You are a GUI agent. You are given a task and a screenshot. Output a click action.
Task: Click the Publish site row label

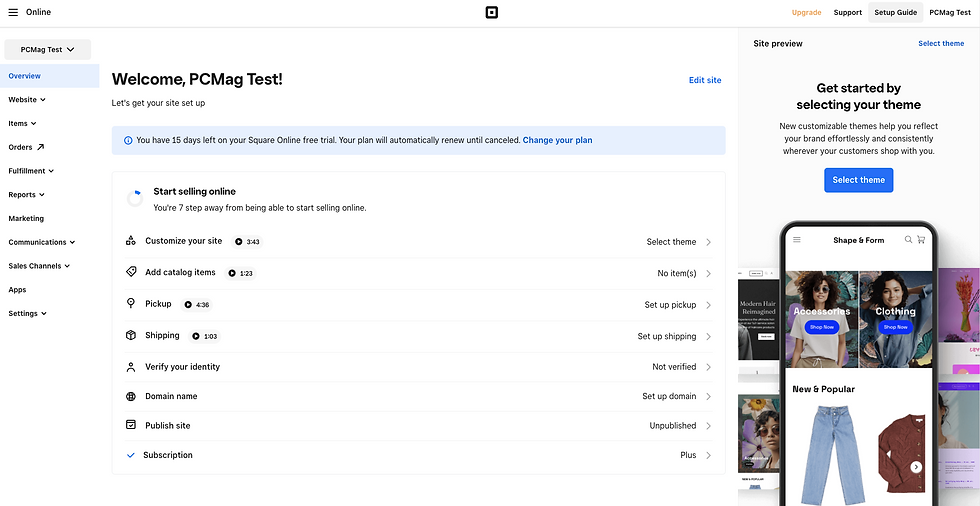(168, 425)
